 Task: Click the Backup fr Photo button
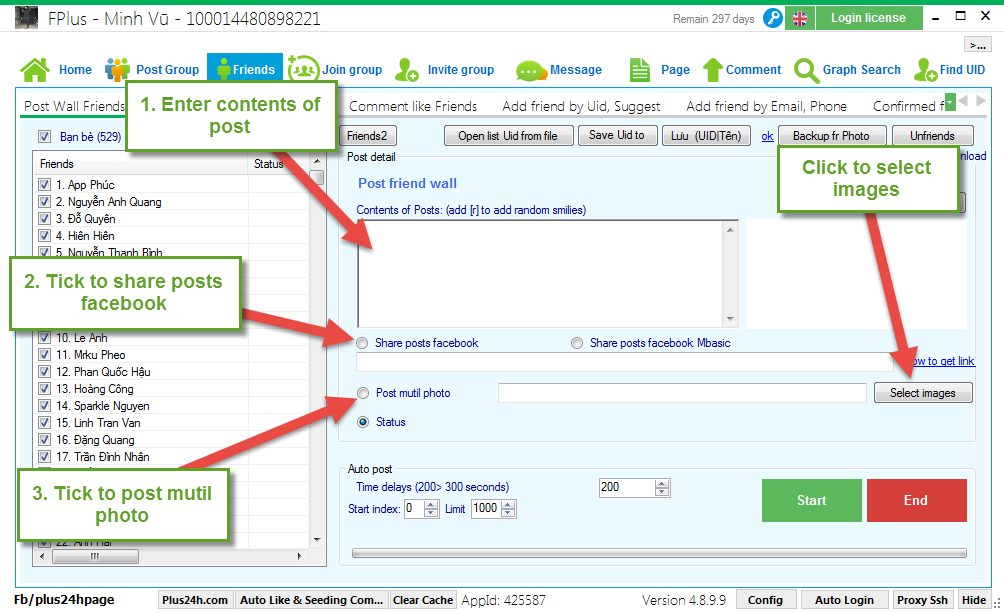(x=832, y=136)
